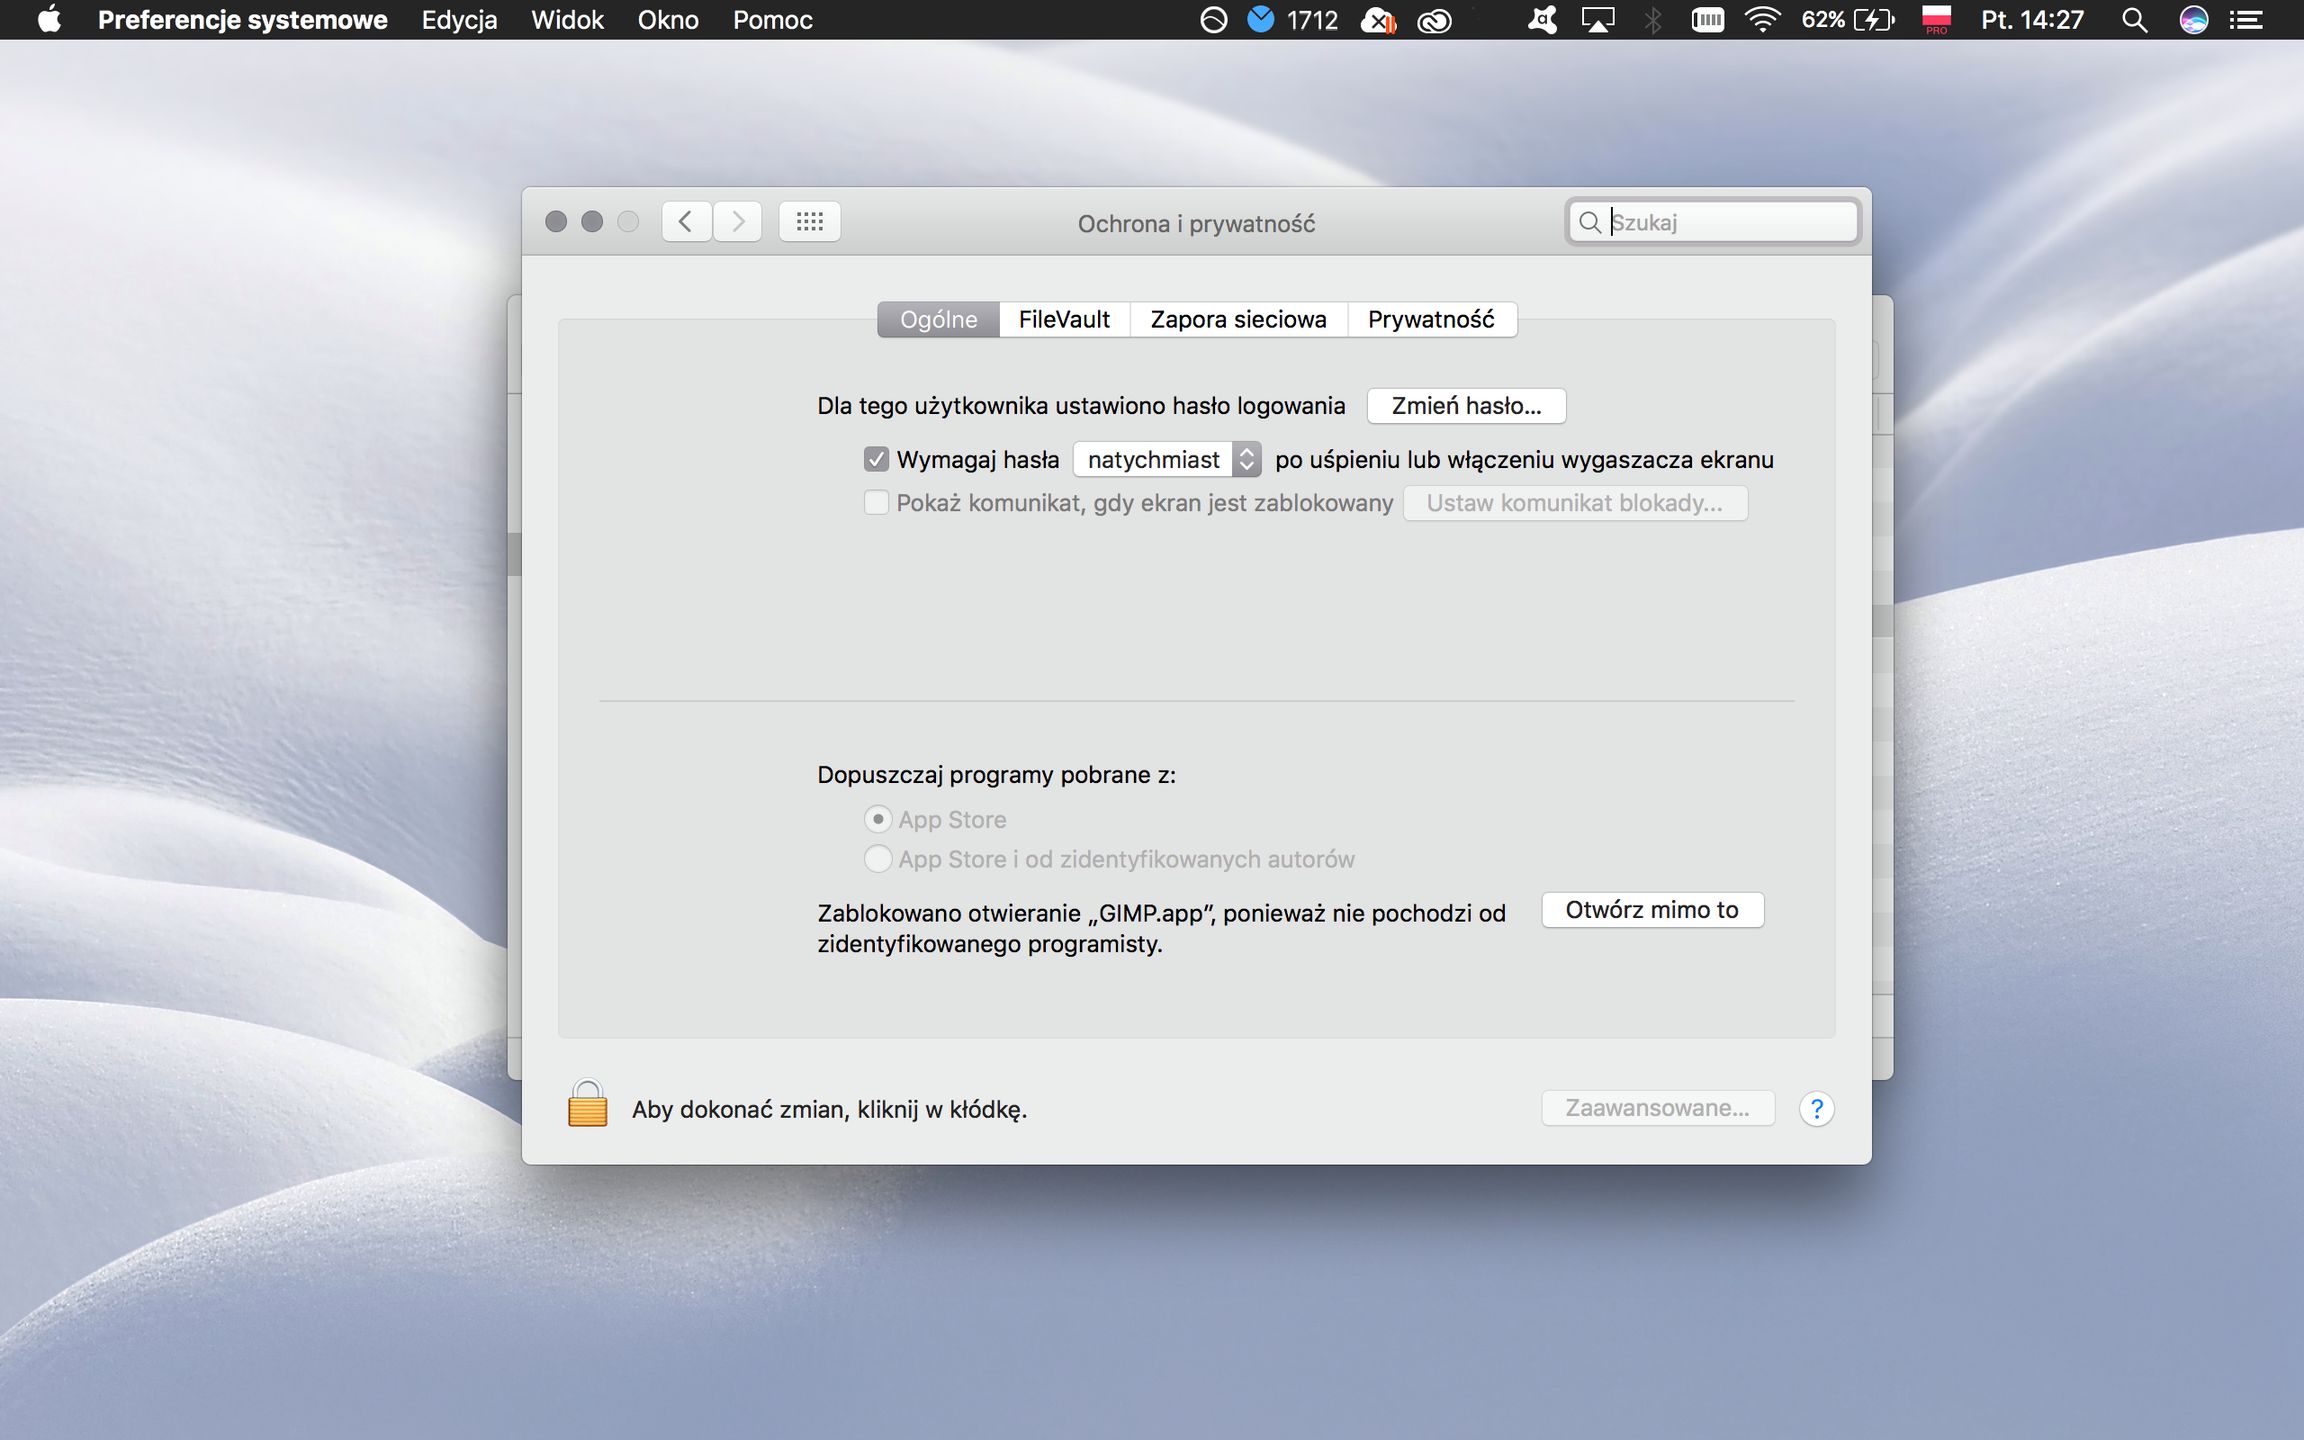2304x1440 pixels.
Task: Click the Otwórz mimo to button
Action: [1652, 910]
